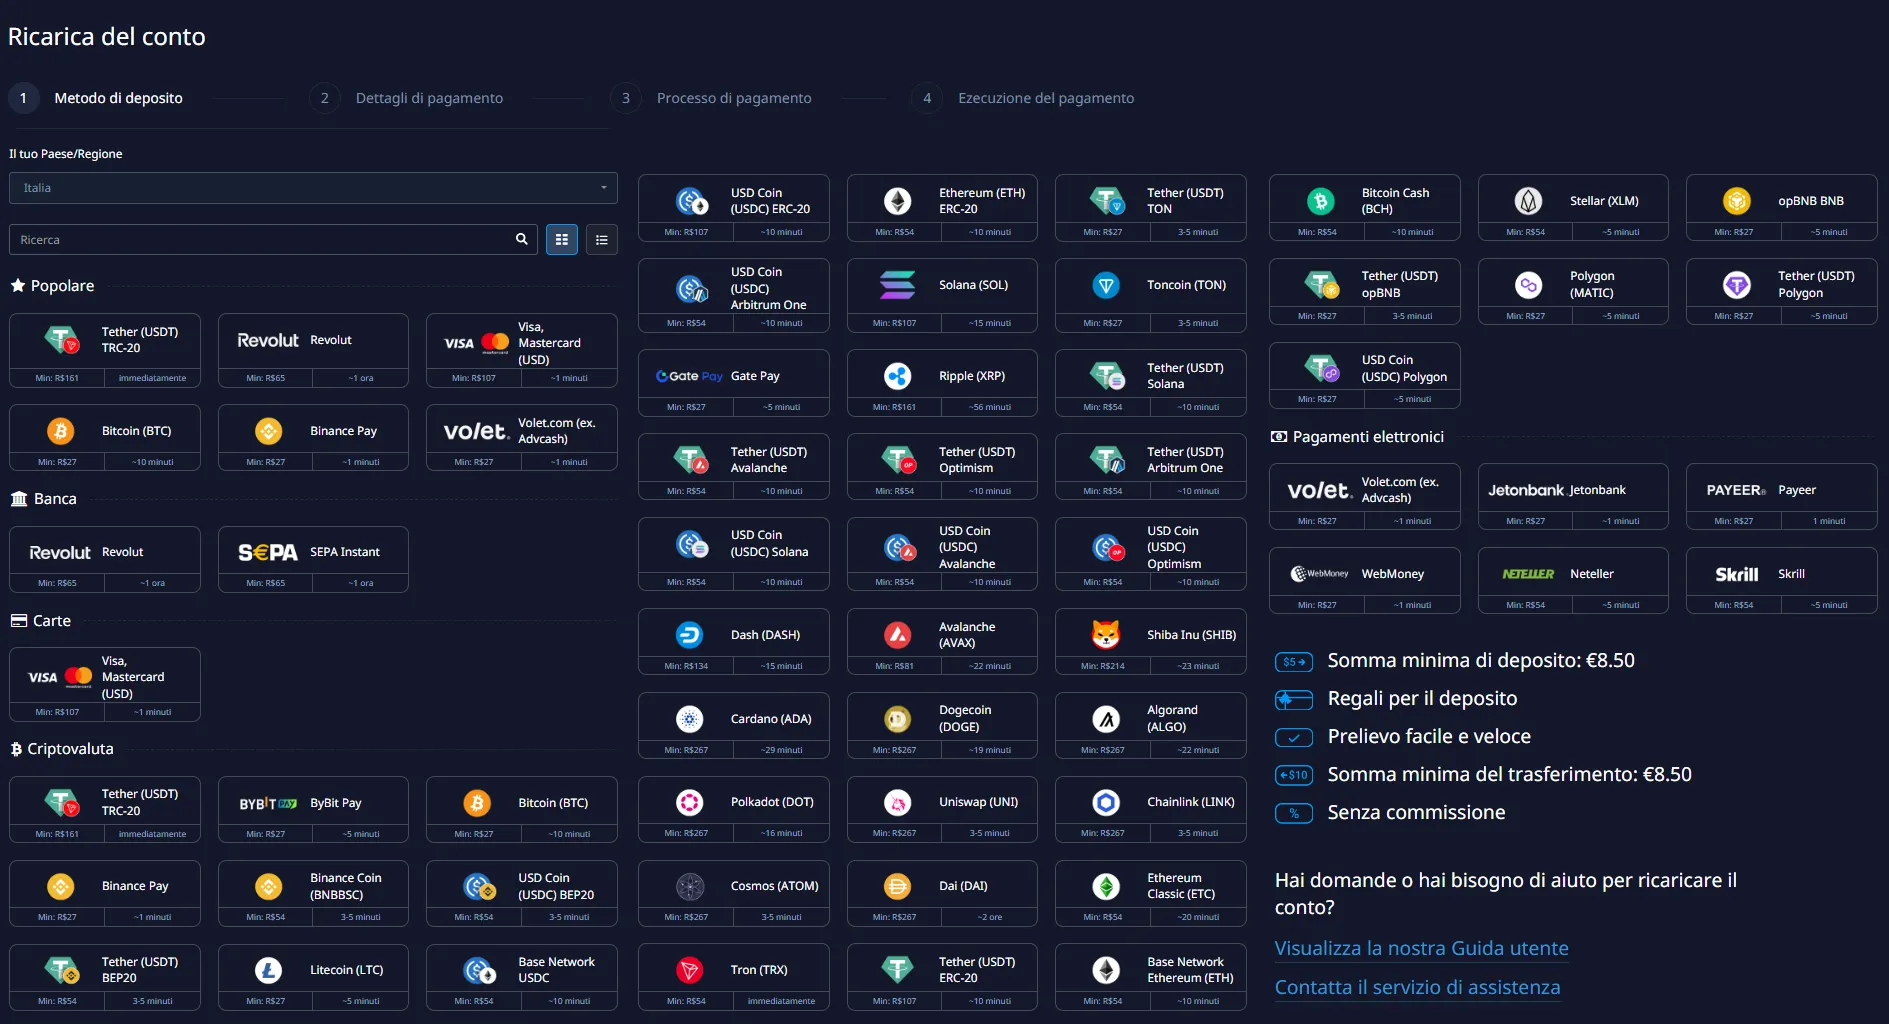This screenshot has width=1889, height=1024.
Task: Switch to list view layout
Action: [601, 240]
